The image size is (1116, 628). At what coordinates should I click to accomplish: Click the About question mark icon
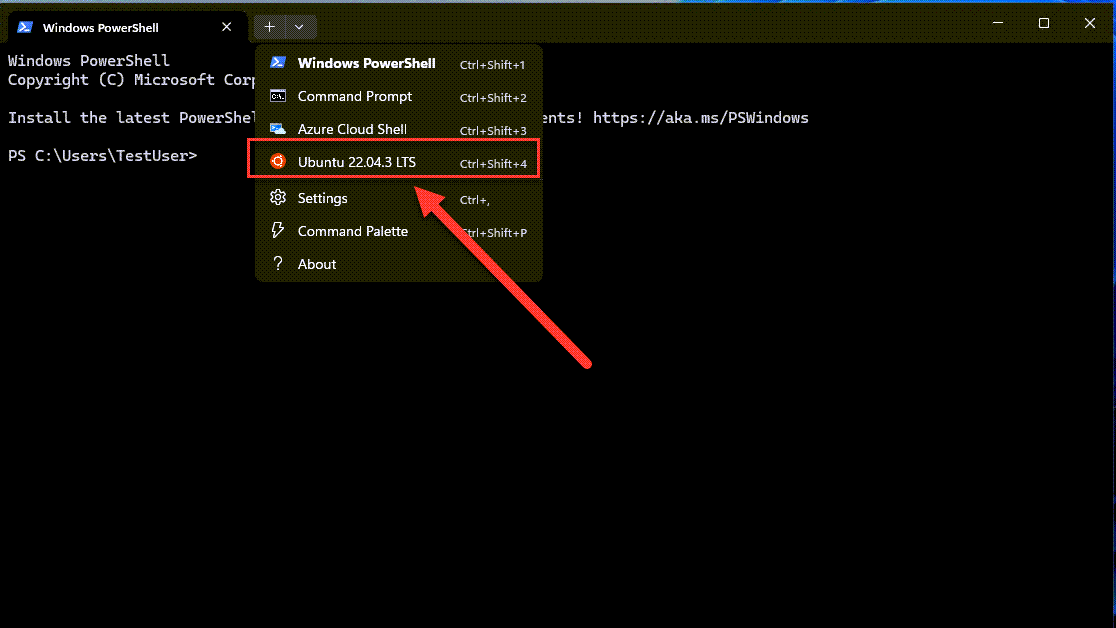(278, 263)
